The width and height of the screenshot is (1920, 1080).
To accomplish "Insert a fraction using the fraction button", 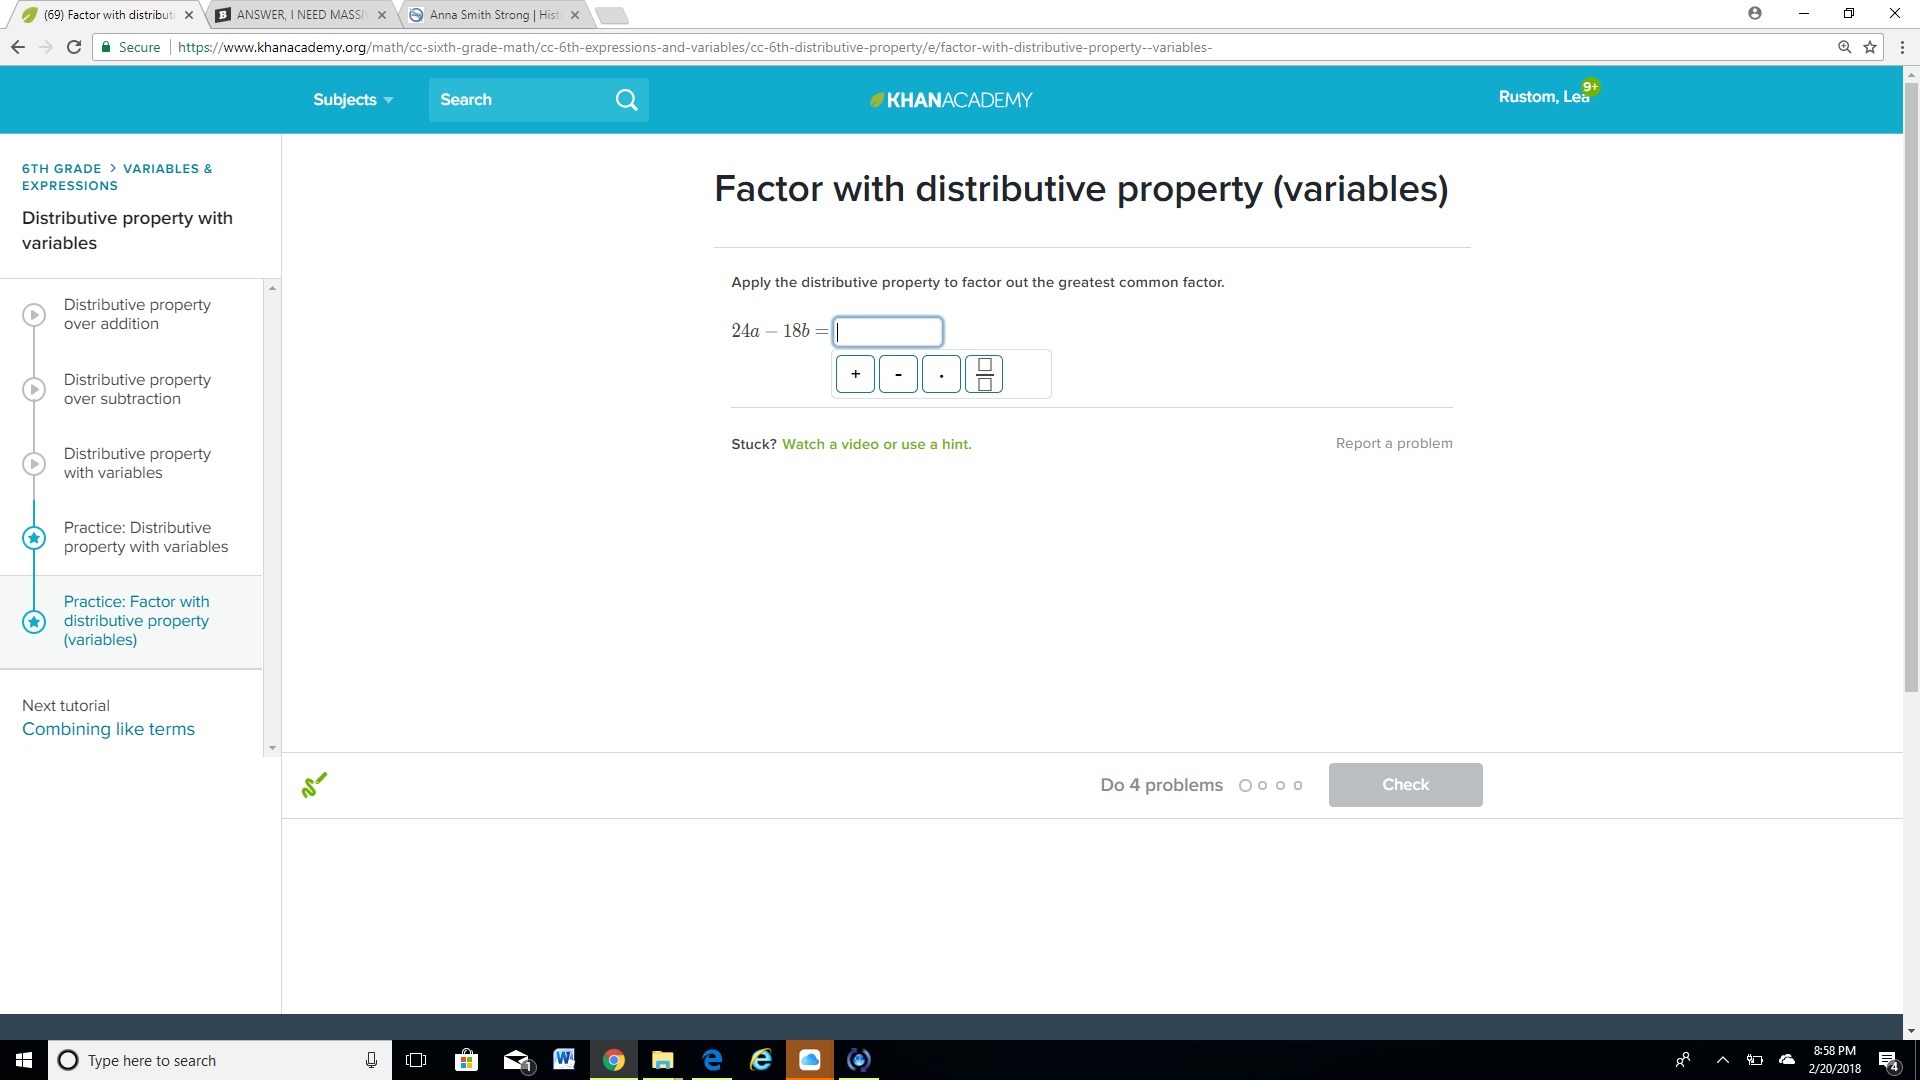I will point(984,374).
